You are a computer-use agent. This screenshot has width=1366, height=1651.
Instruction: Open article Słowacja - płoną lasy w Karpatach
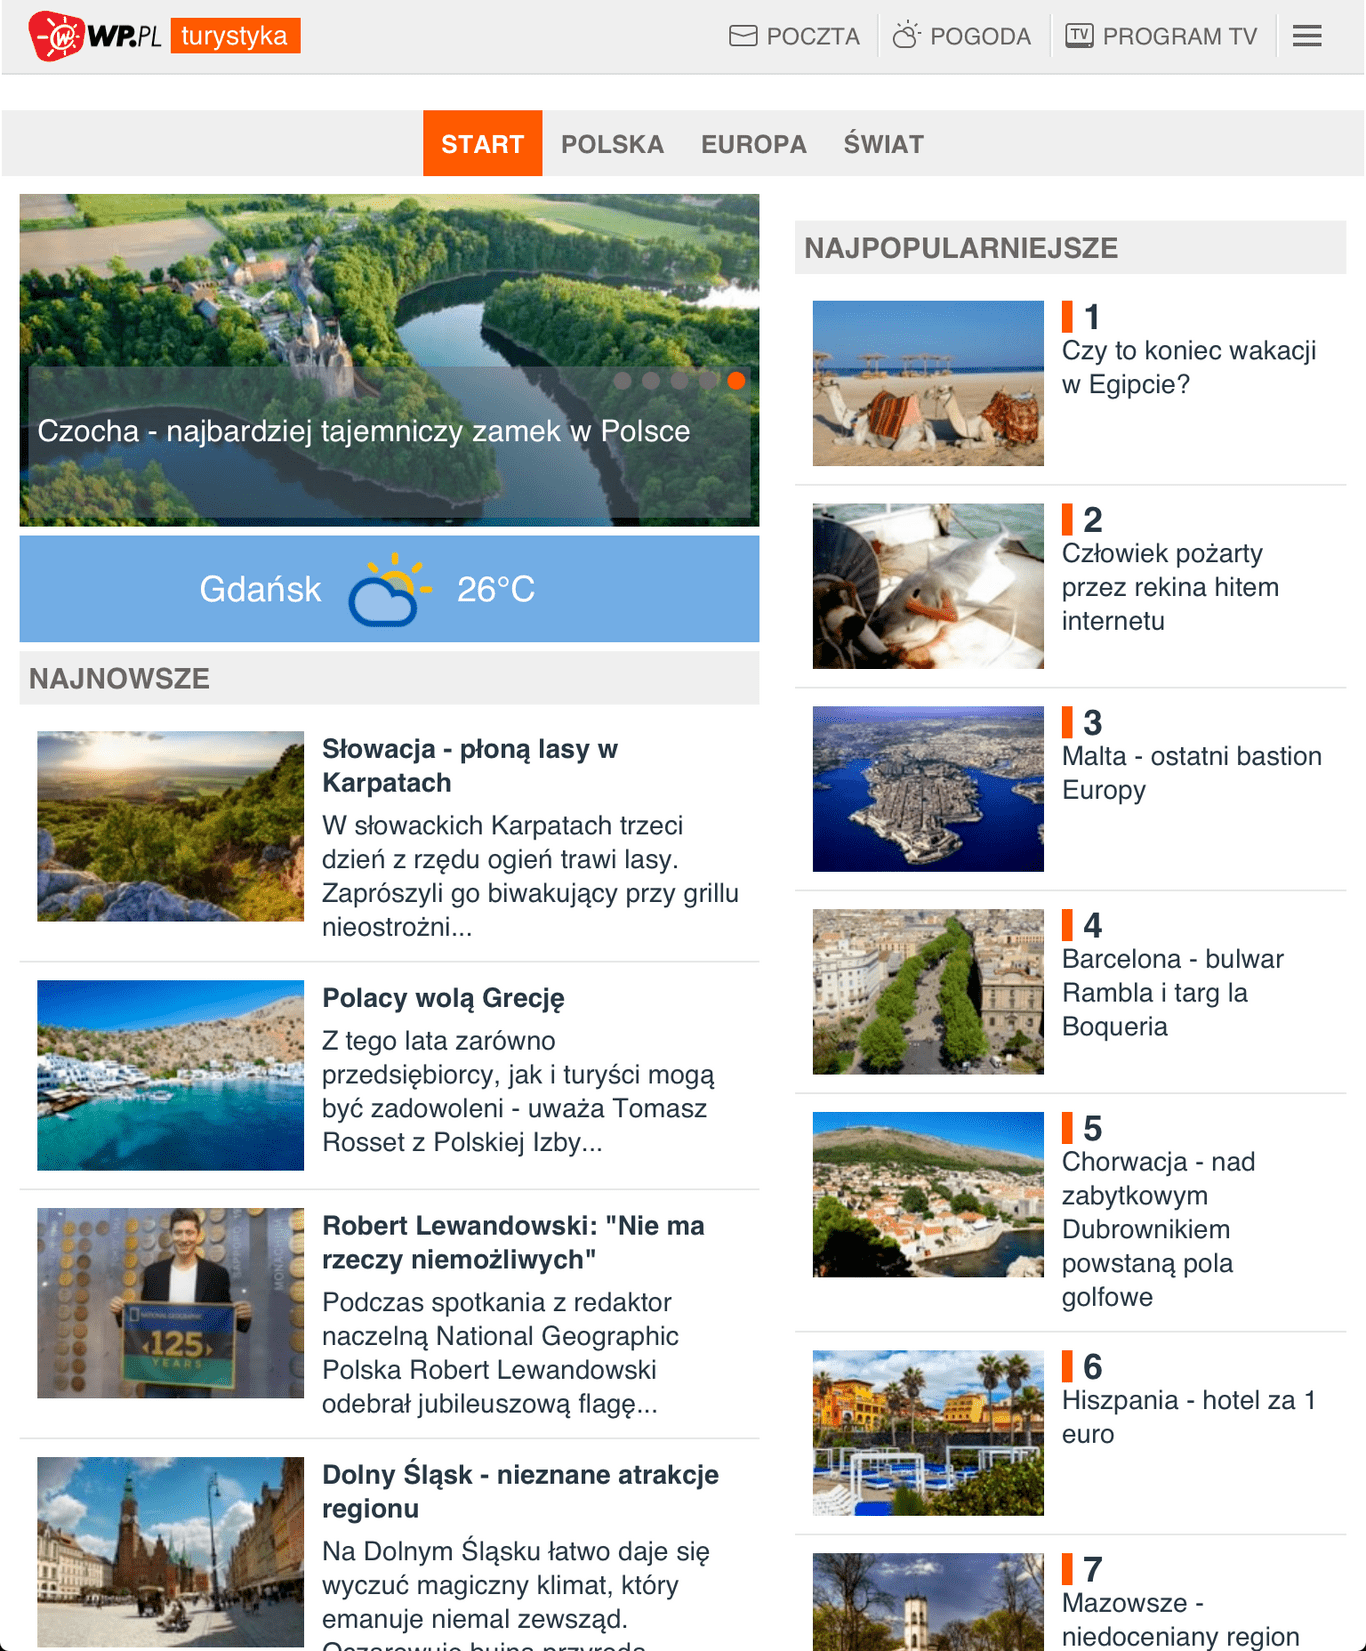(470, 766)
